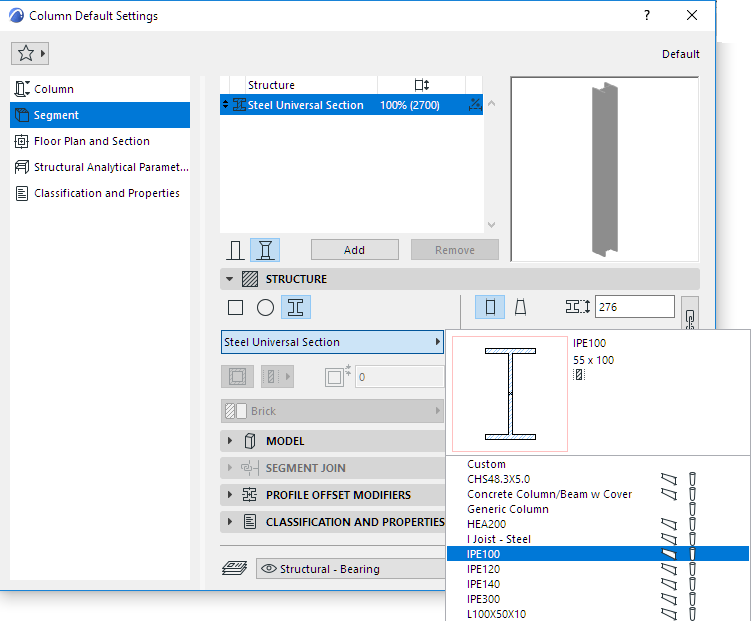This screenshot has height=621, width=753.
Task: Click the profile dimension icon beside 276
Action: 577,307
